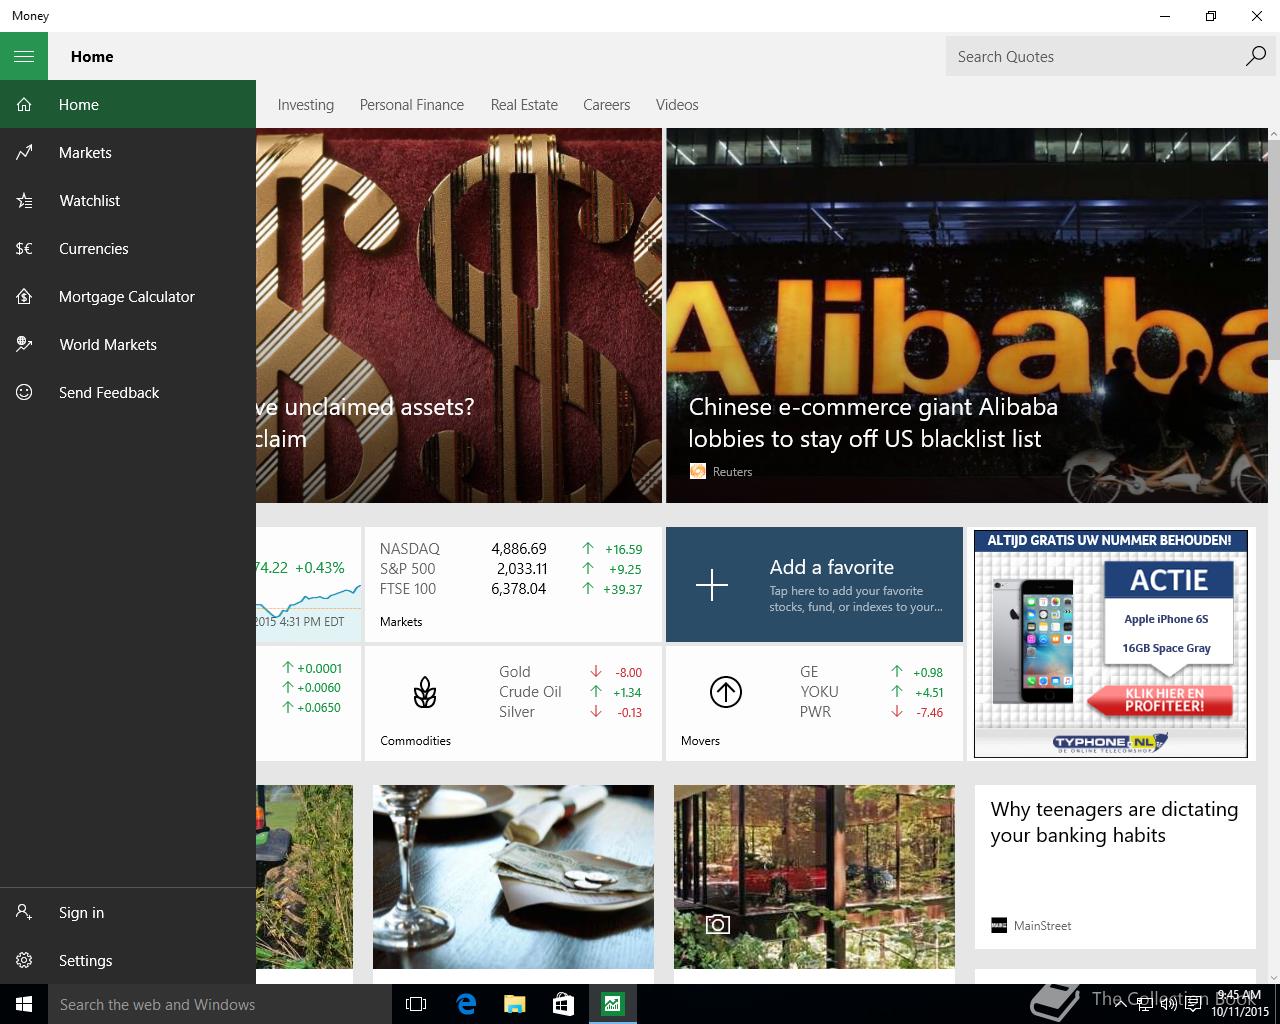Image resolution: width=1280 pixels, height=1024 pixels.
Task: Click the World Markets globe icon
Action: click(24, 344)
